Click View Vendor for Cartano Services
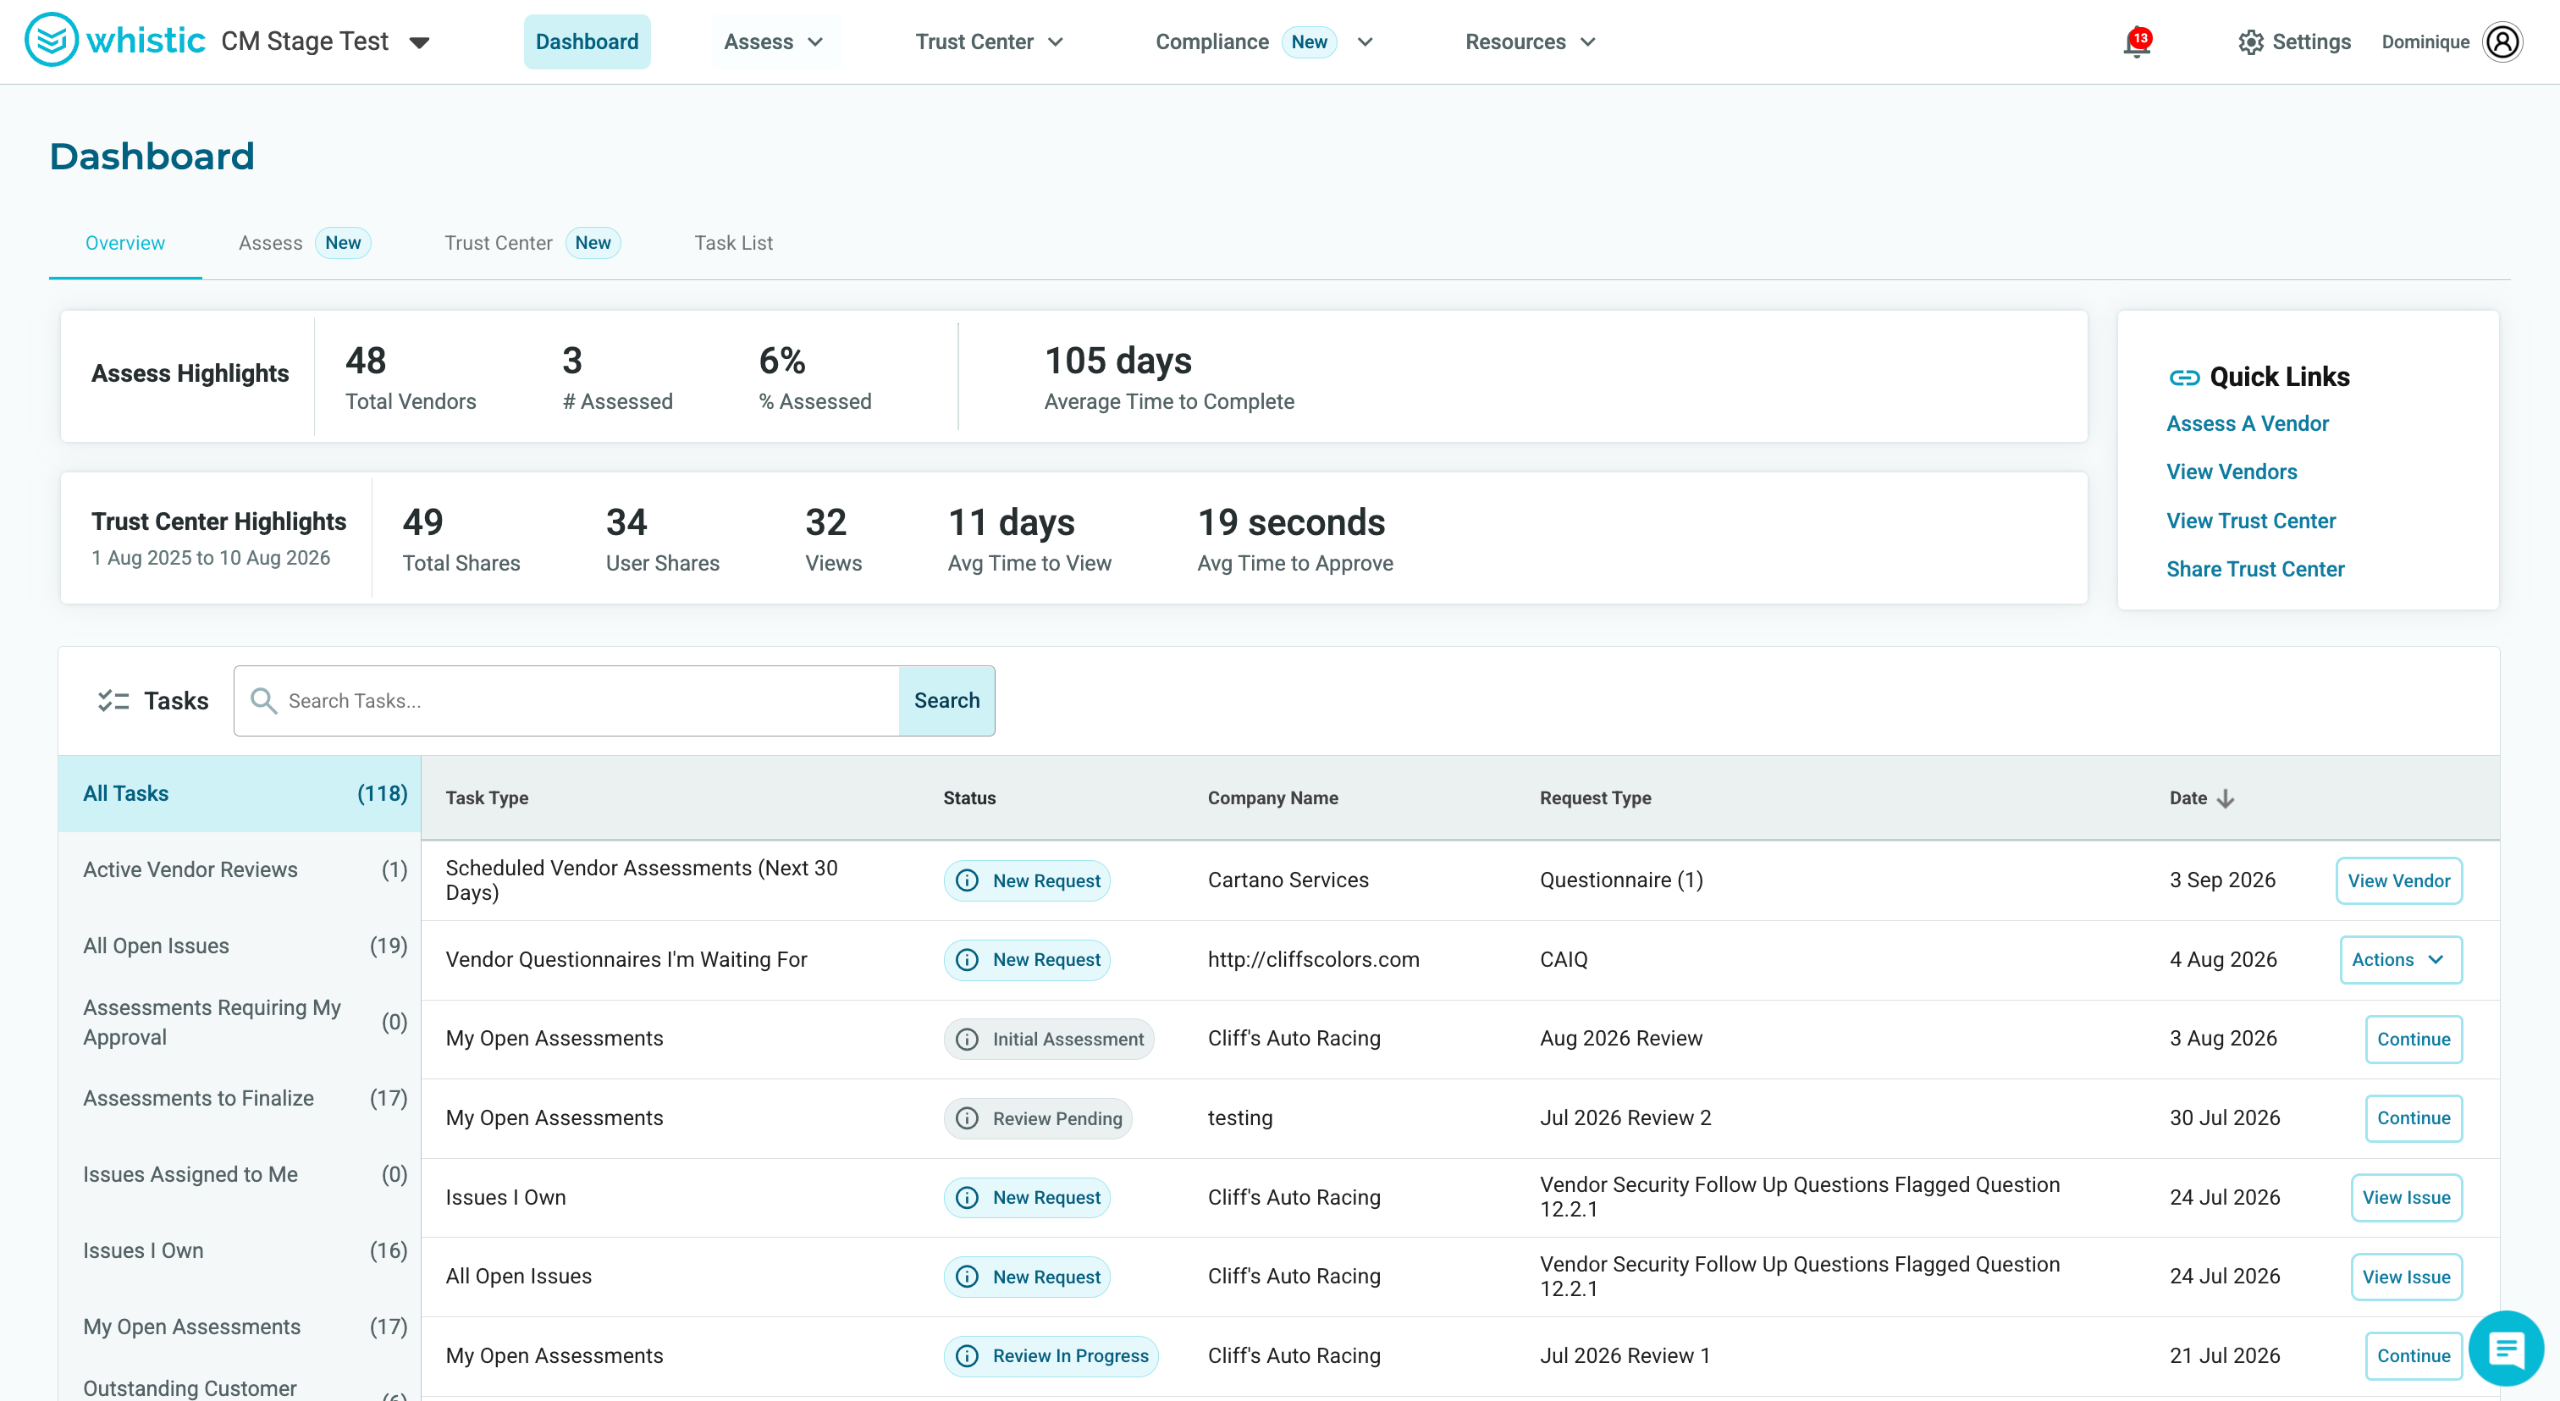Screen dimensions: 2560x1401 [2399, 881]
